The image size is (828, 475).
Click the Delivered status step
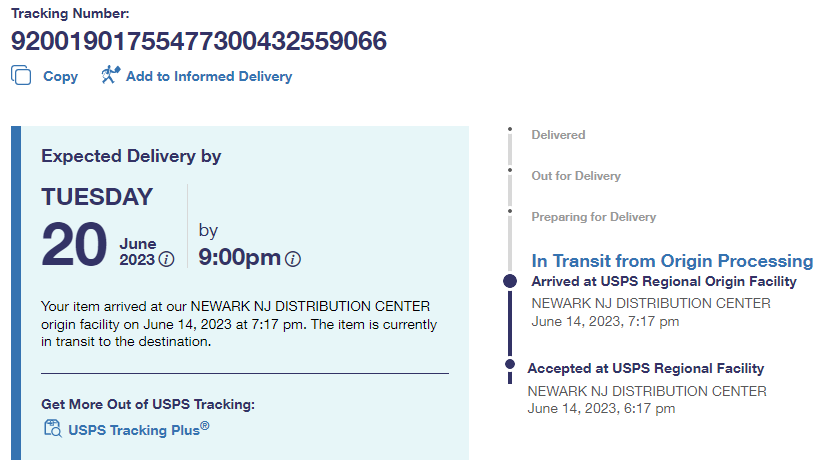click(558, 135)
